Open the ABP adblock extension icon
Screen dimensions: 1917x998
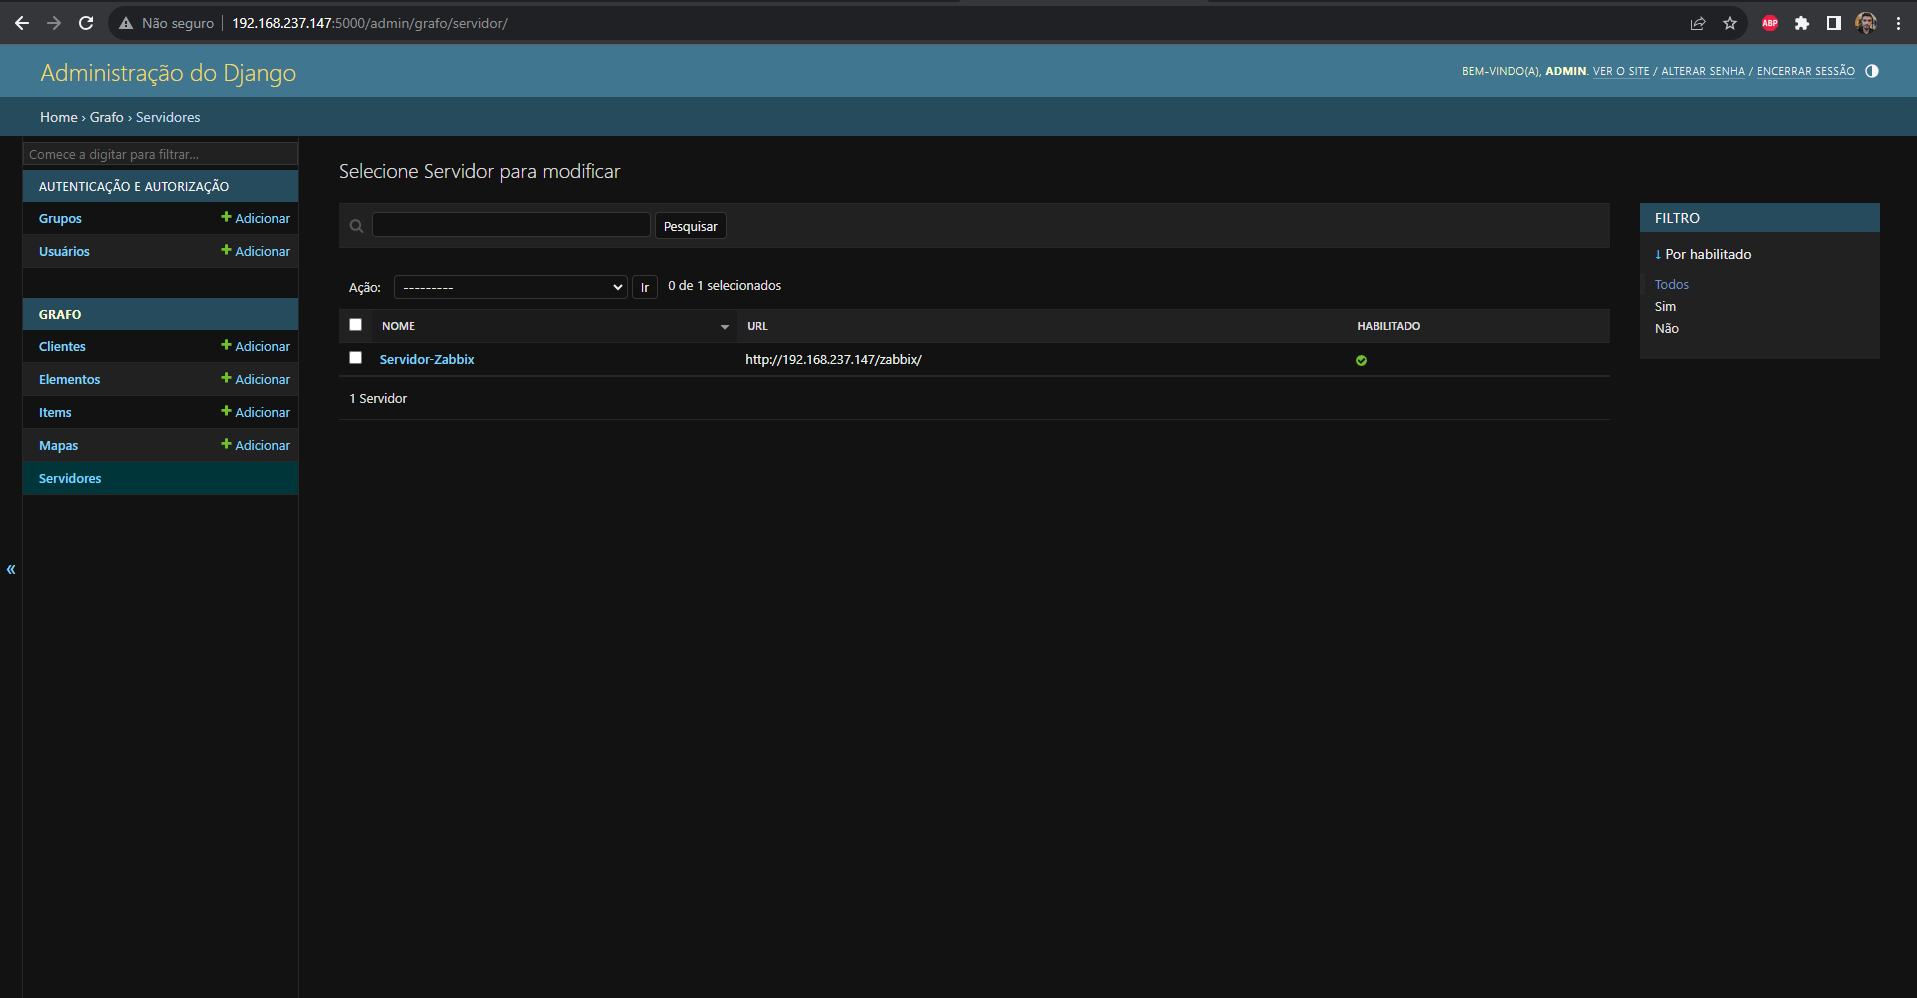(x=1770, y=23)
